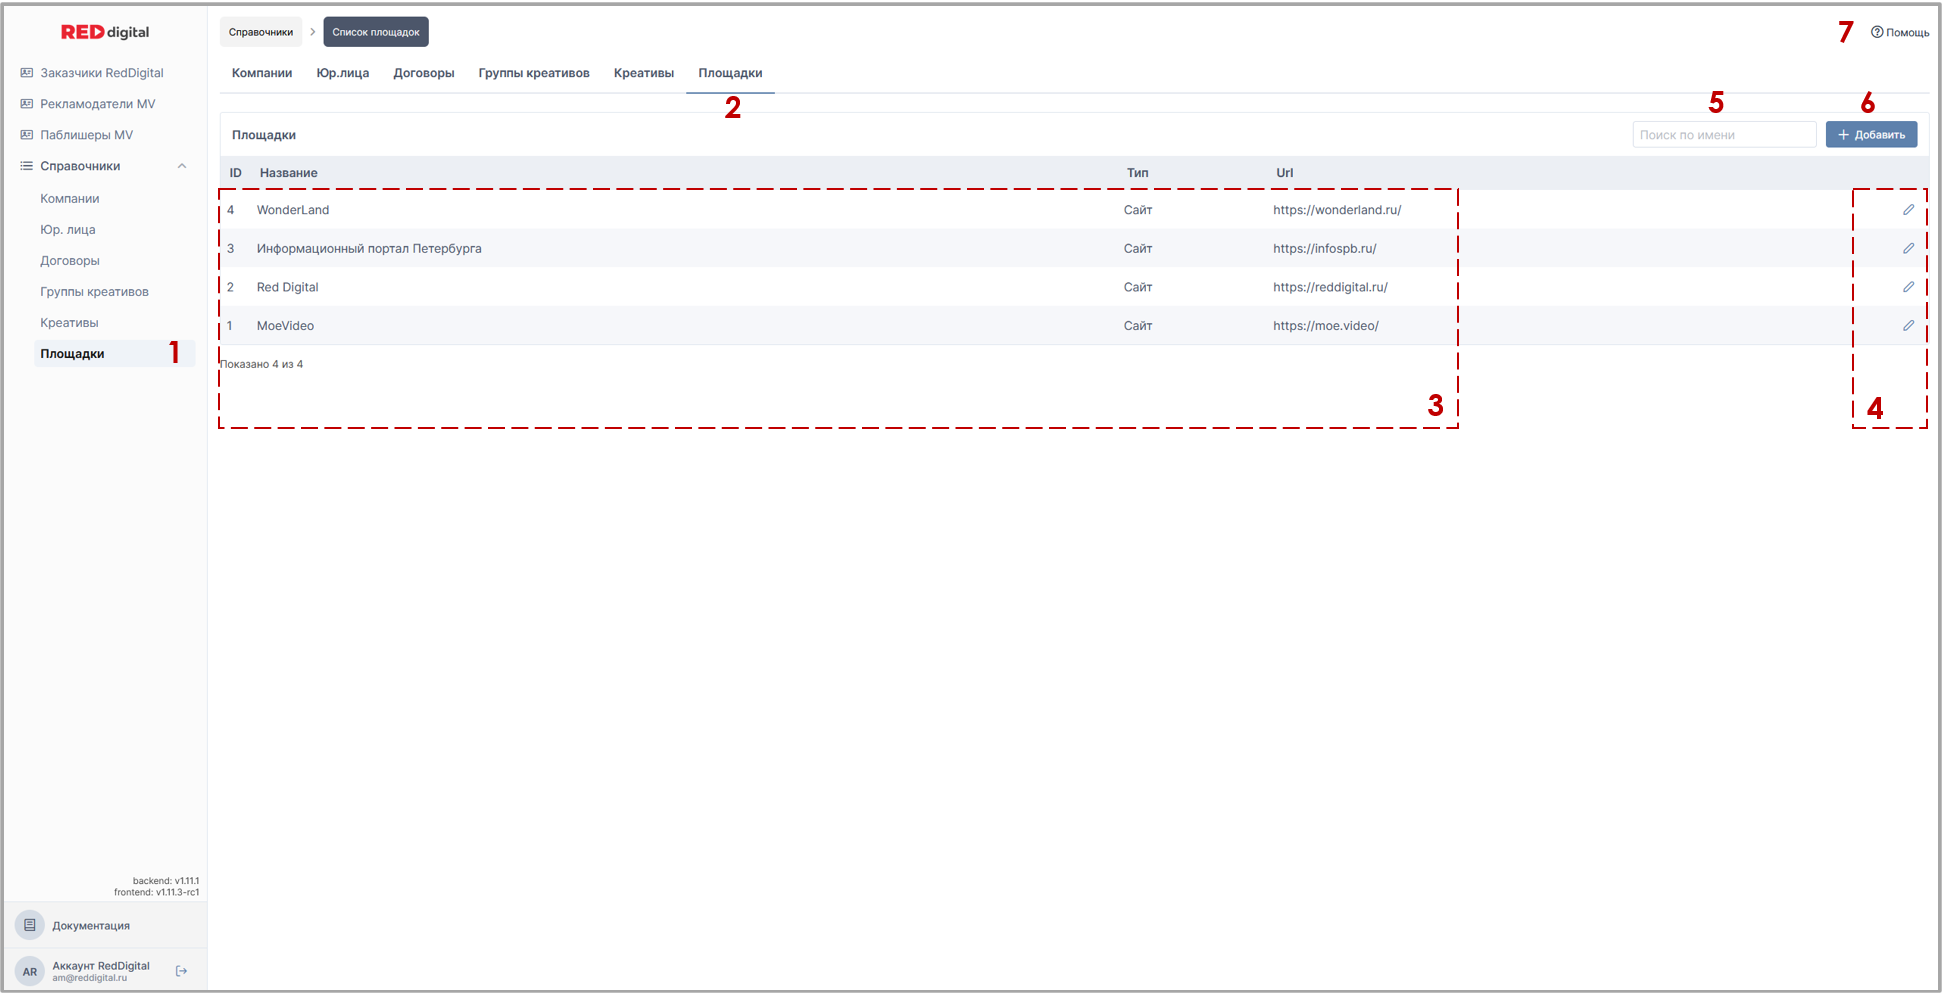Open Заказчики RedDigital in sidebar

pos(101,73)
